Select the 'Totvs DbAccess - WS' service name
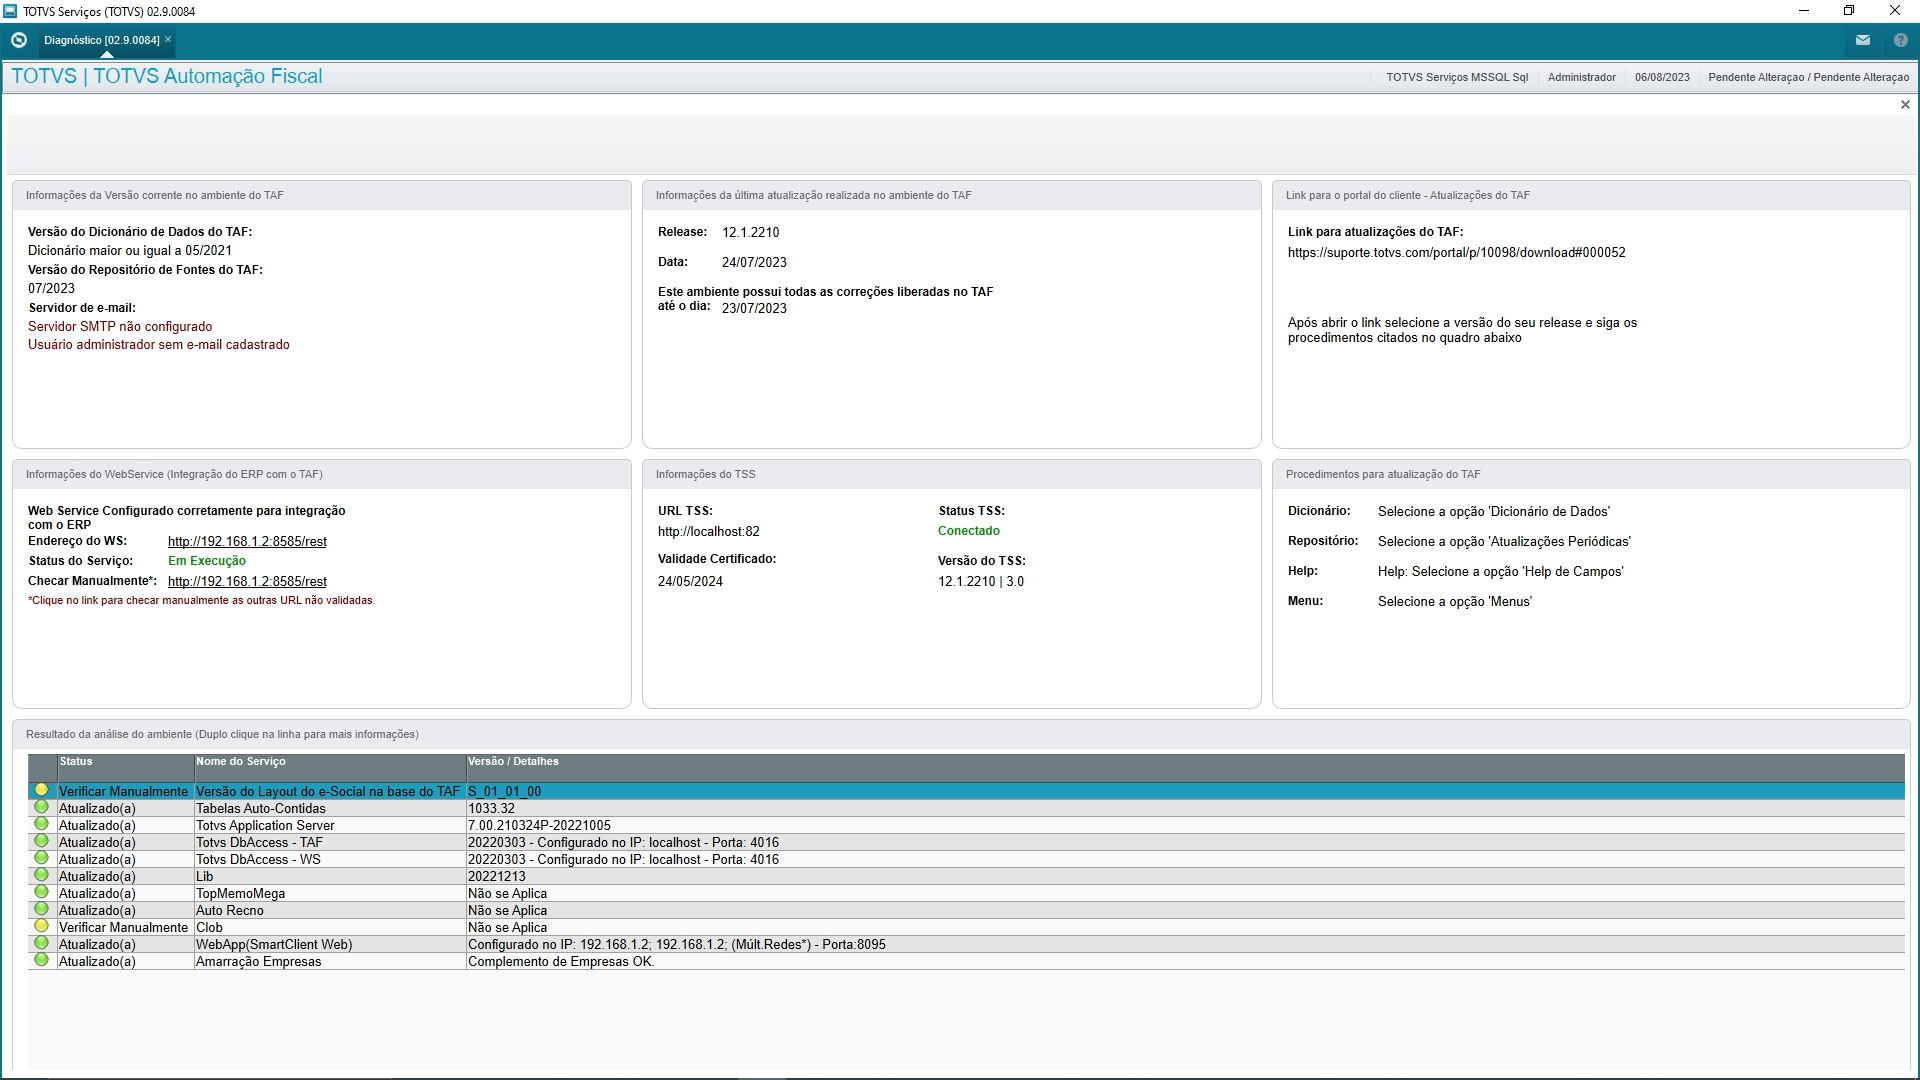 coord(258,860)
